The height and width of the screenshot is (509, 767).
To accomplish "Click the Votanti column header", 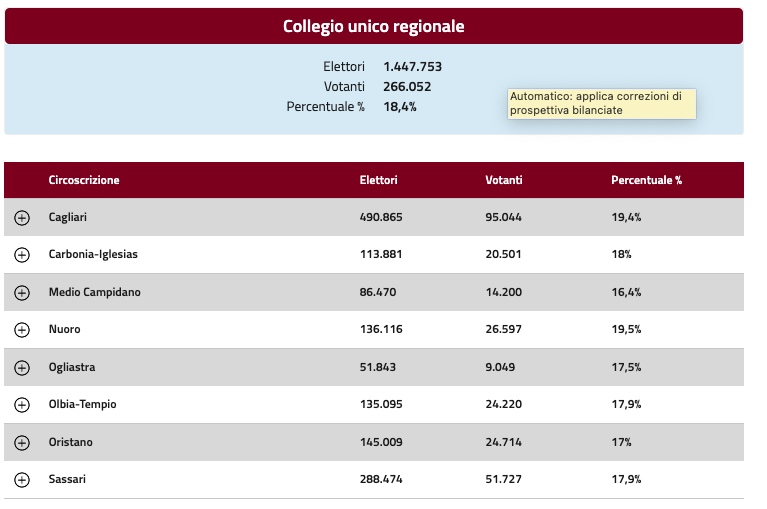I will tap(503, 180).
